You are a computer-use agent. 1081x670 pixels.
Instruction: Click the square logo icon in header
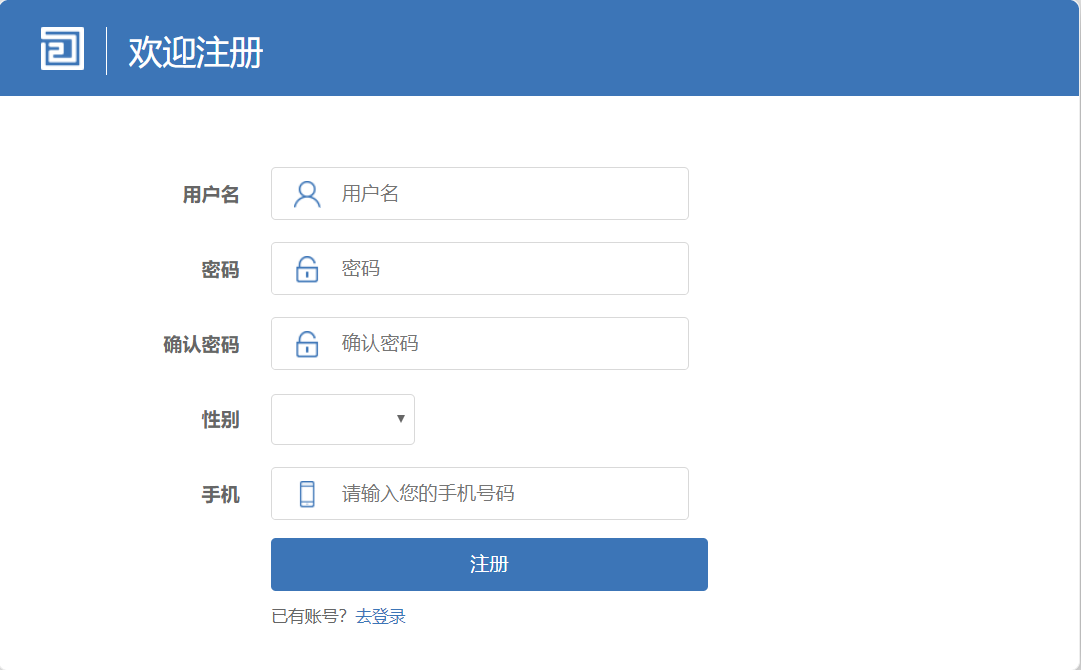[x=62, y=49]
